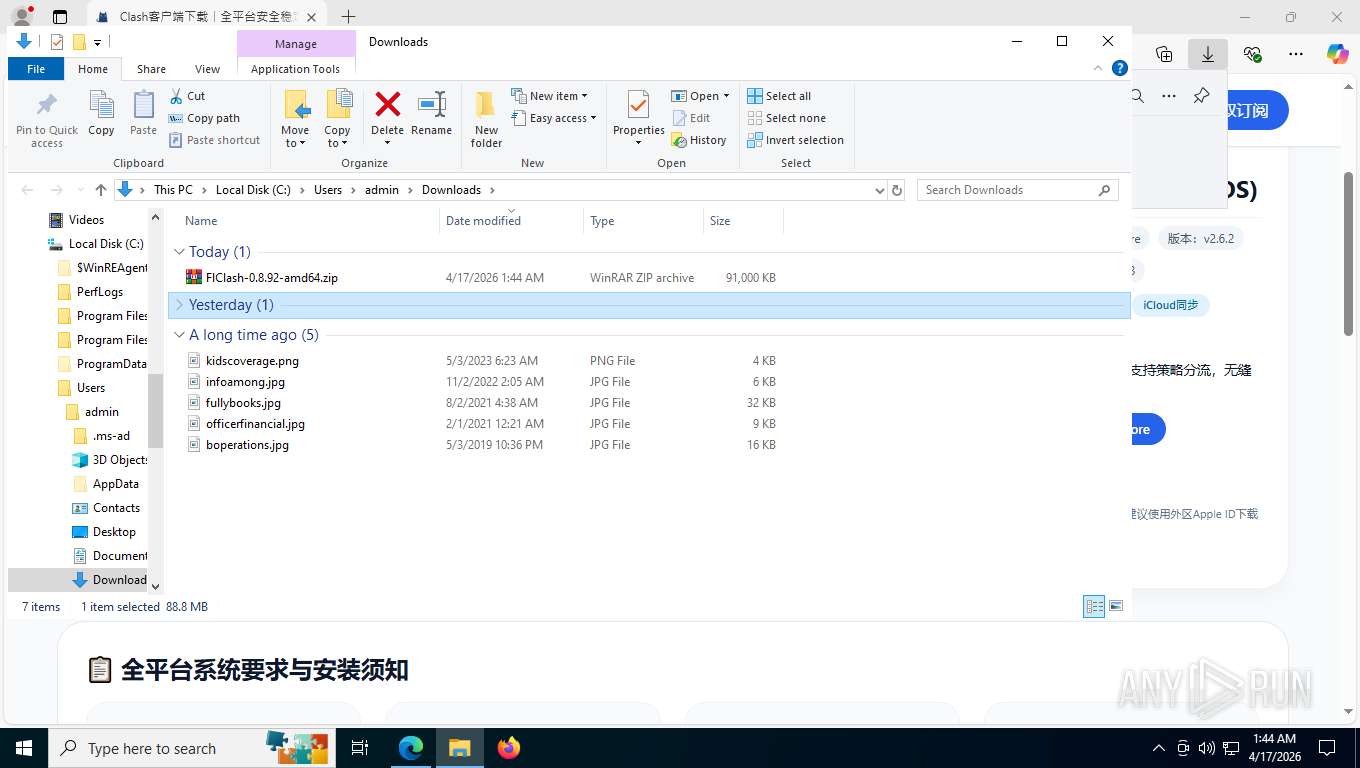Cut the selected item
The image size is (1360, 768).
(187, 96)
